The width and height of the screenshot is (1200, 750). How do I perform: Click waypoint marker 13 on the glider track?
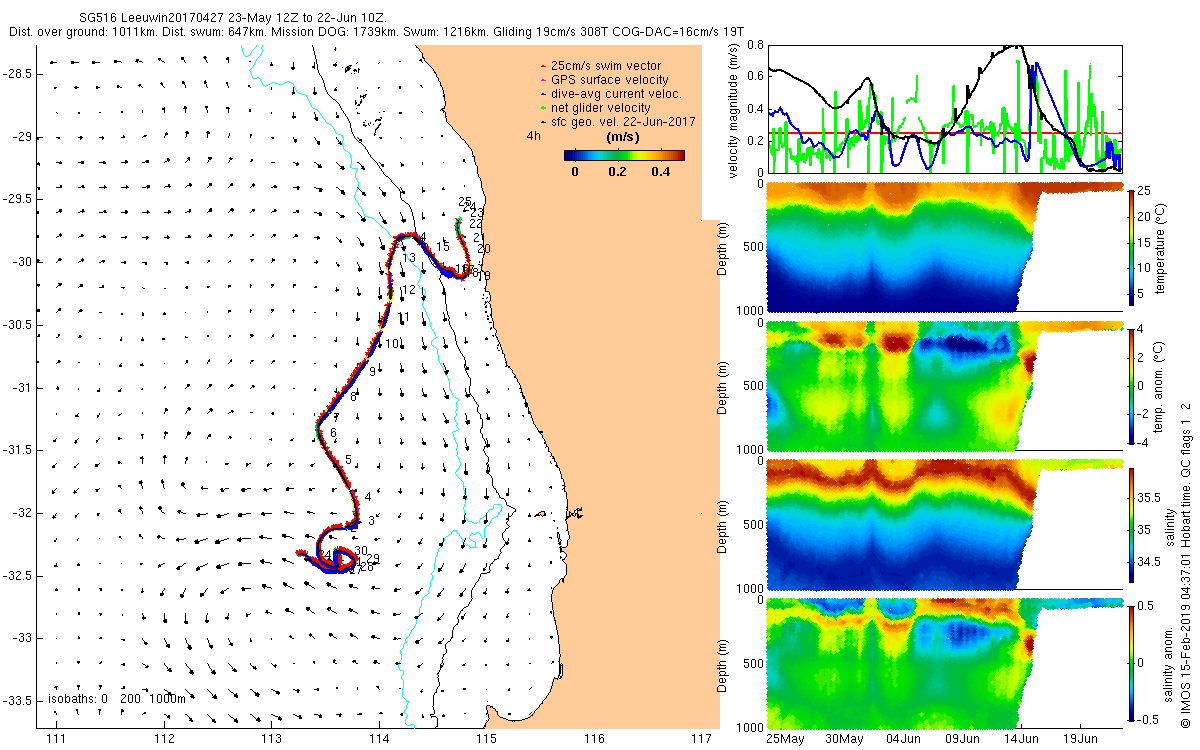408,258
